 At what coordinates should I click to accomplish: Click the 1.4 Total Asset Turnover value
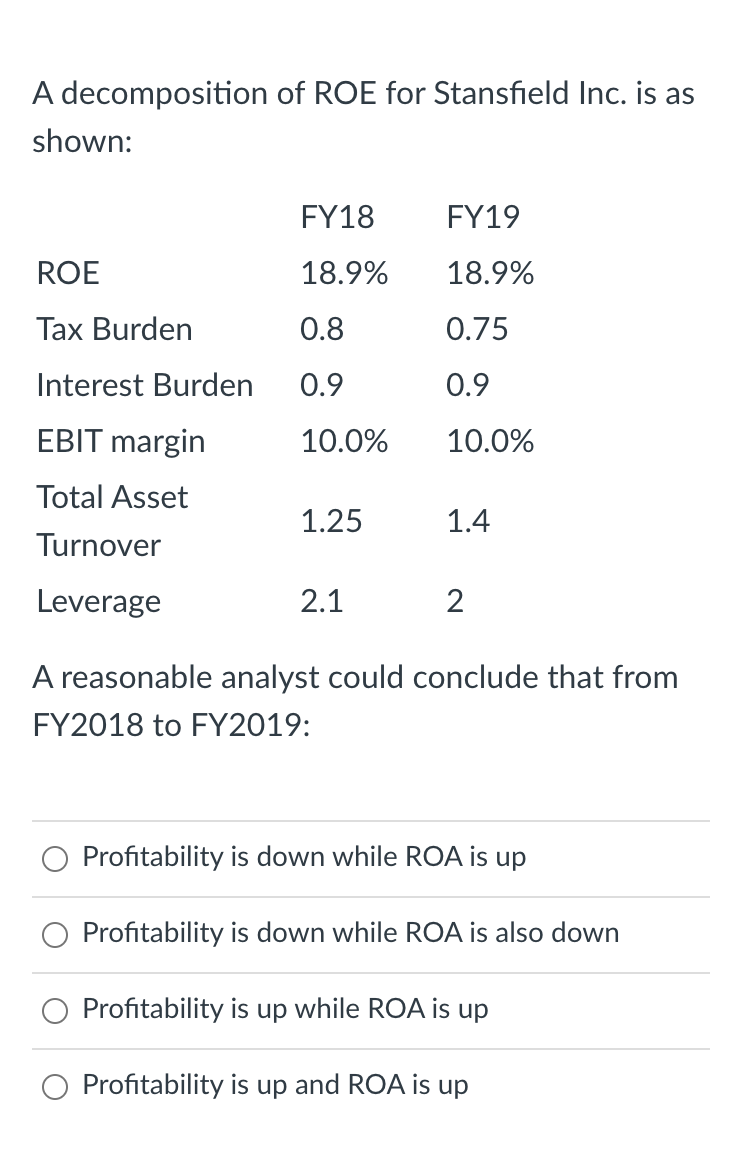coord(468,520)
